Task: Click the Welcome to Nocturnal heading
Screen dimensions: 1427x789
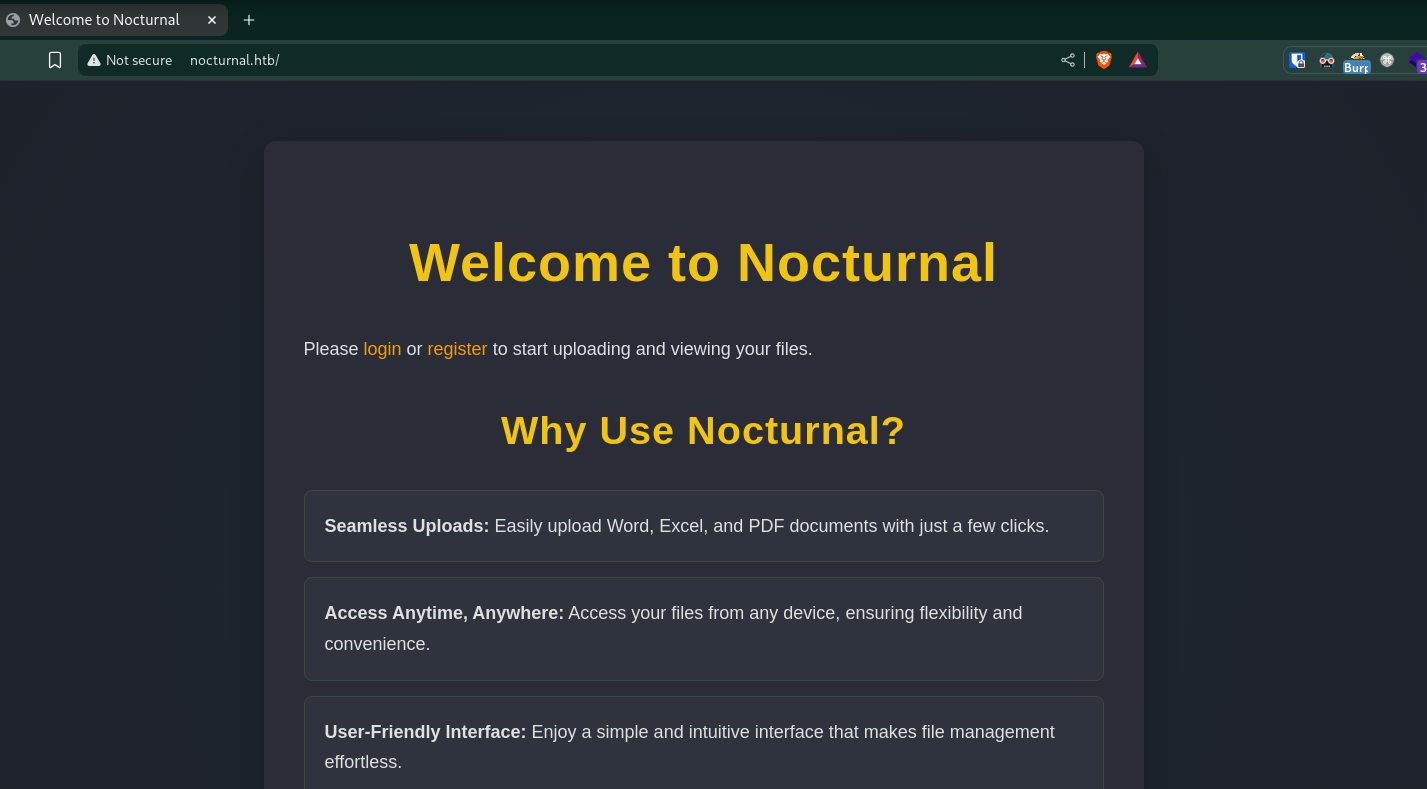Action: click(703, 263)
